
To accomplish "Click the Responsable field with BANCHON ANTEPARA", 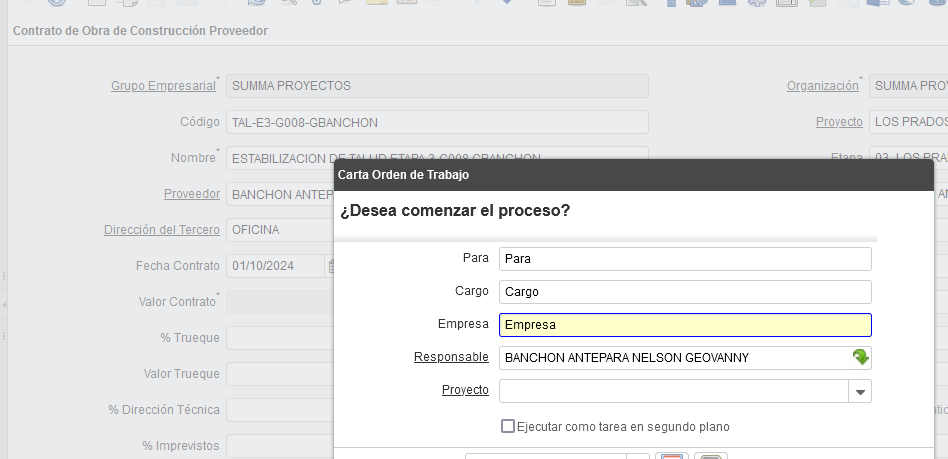I will tap(673, 358).
